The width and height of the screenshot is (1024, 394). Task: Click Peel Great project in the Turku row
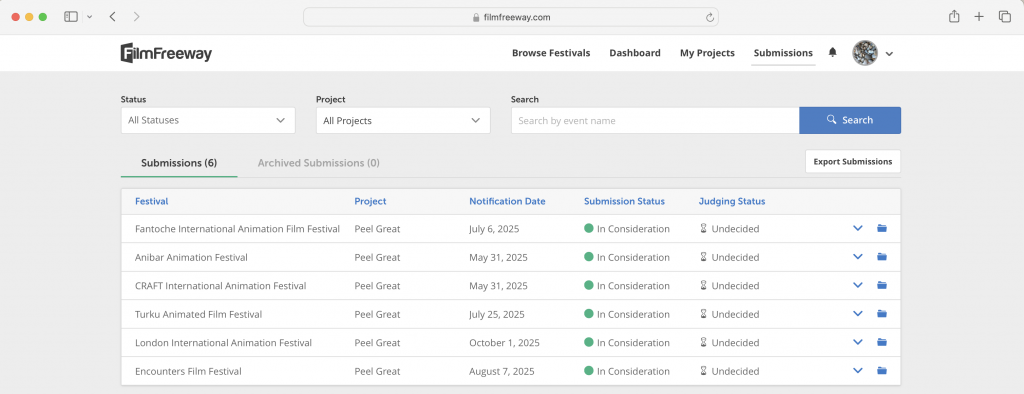(x=377, y=314)
